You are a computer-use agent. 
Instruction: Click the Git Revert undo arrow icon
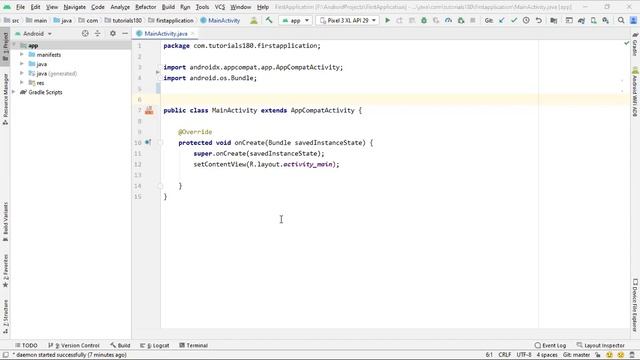pos(539,20)
